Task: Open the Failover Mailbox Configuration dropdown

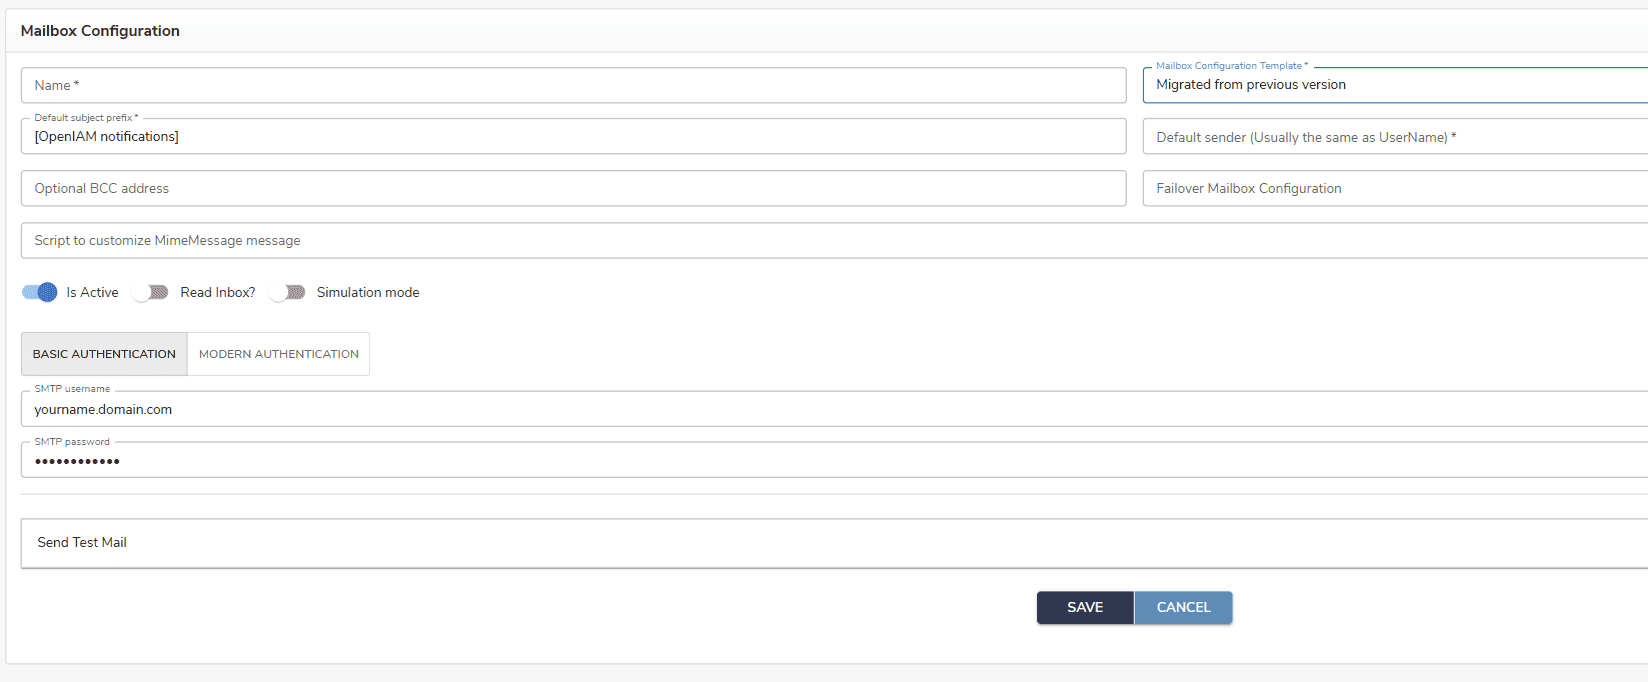Action: tap(1395, 188)
